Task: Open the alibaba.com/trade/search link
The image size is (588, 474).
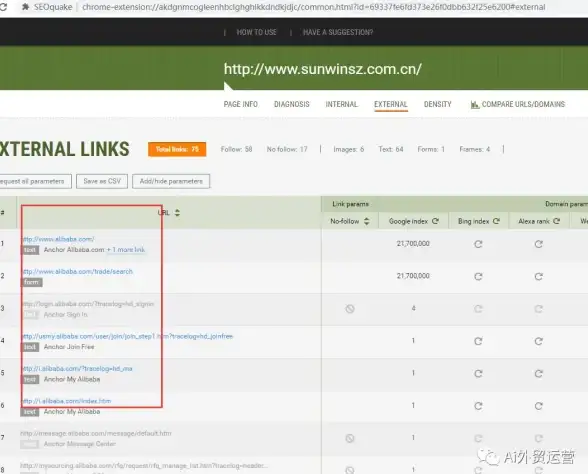Action: tap(78, 272)
